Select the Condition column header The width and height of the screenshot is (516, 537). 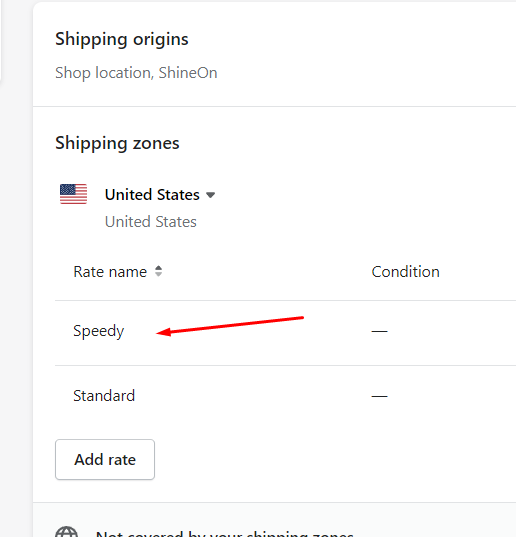point(405,272)
